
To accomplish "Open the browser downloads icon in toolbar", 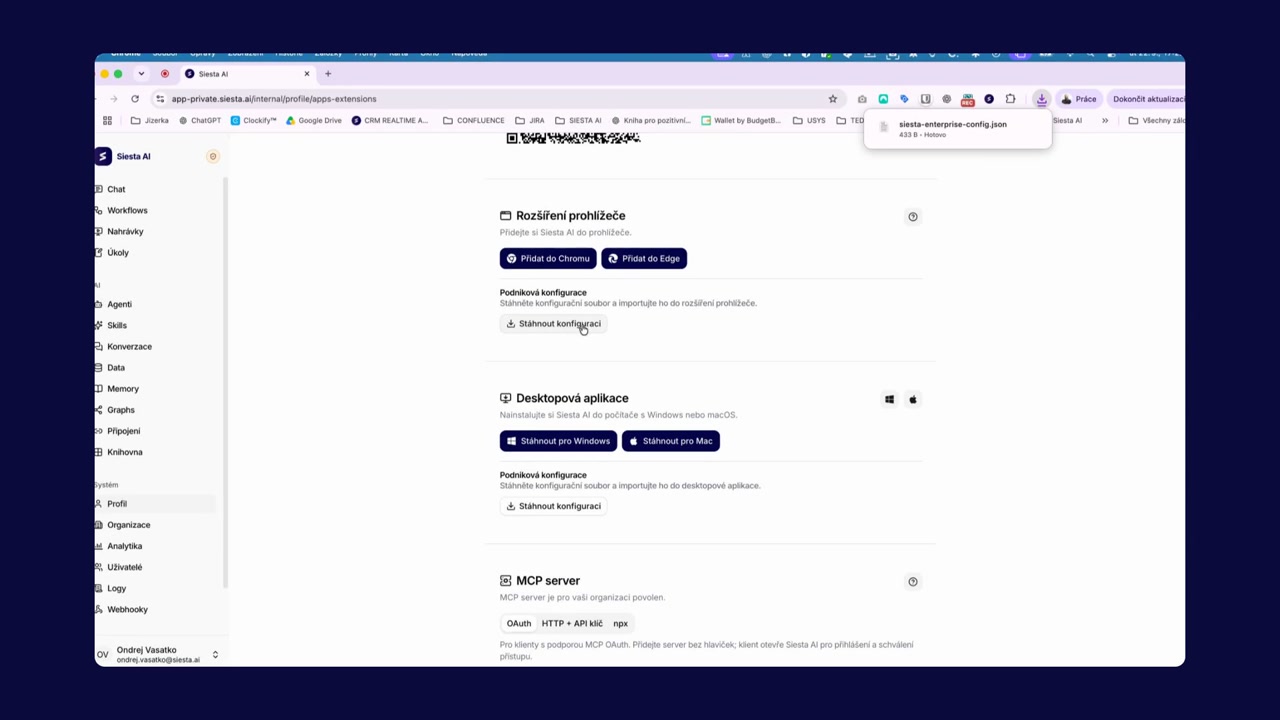I will coord(1041,99).
